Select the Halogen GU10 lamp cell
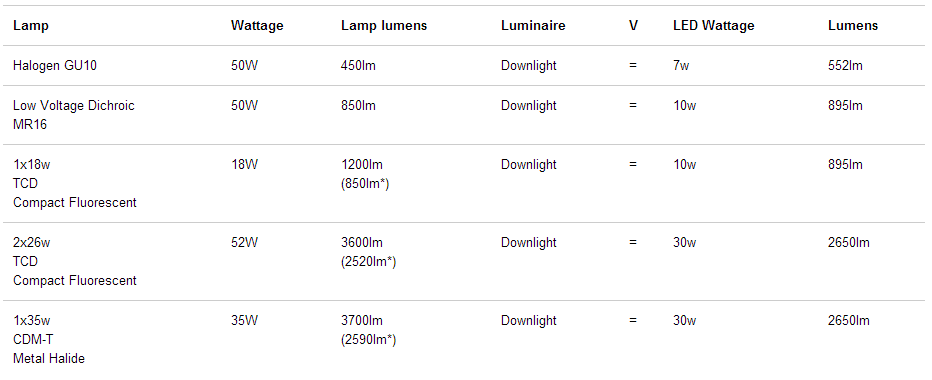The width and height of the screenshot is (932, 380). pyautogui.click(x=55, y=65)
